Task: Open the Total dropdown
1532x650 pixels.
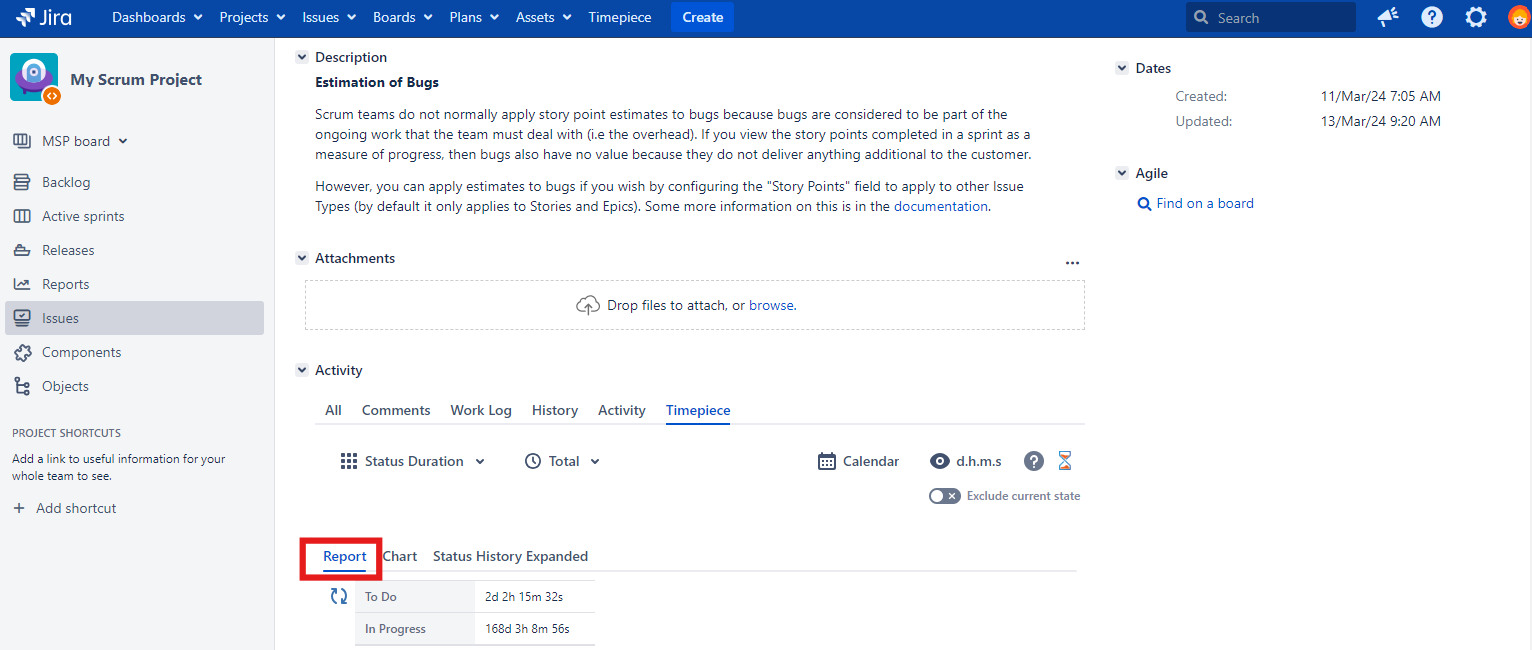Action: 562,461
